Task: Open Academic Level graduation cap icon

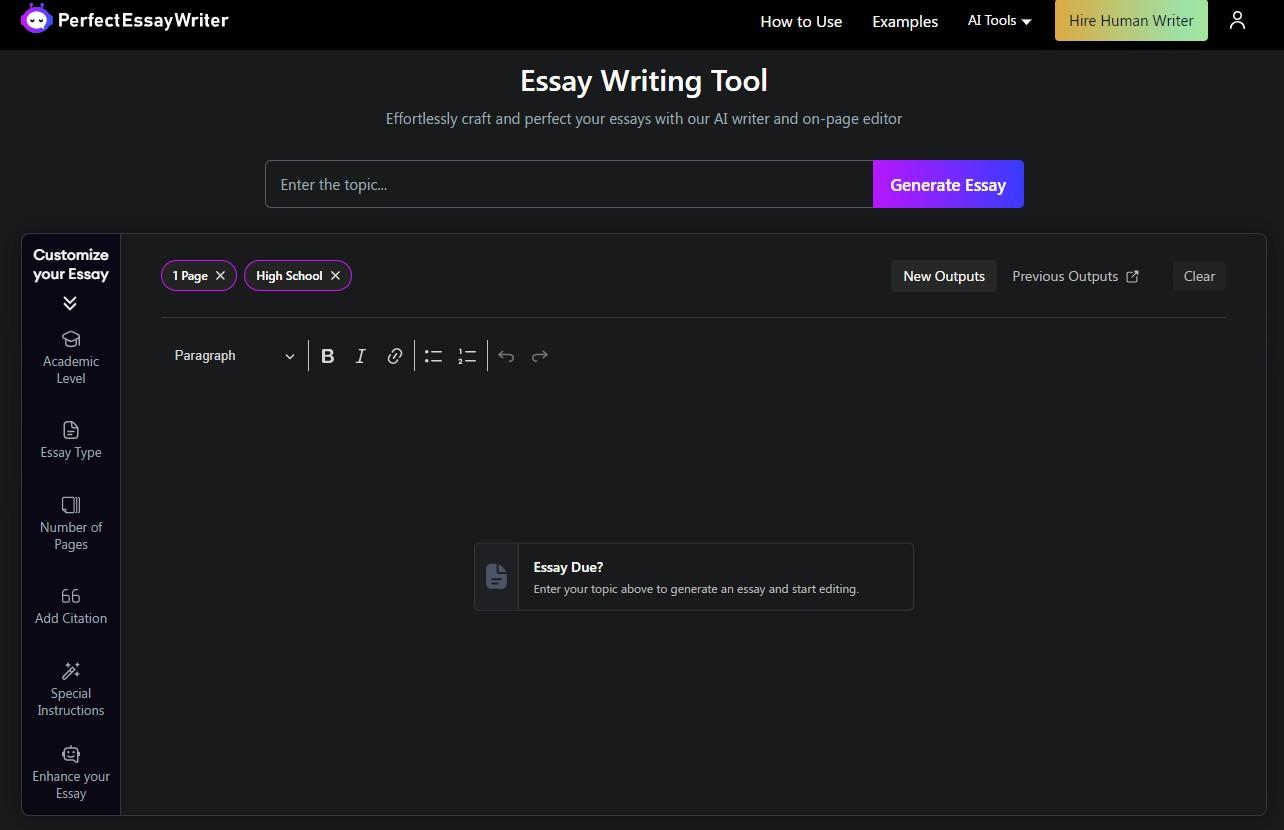Action: (x=71, y=339)
